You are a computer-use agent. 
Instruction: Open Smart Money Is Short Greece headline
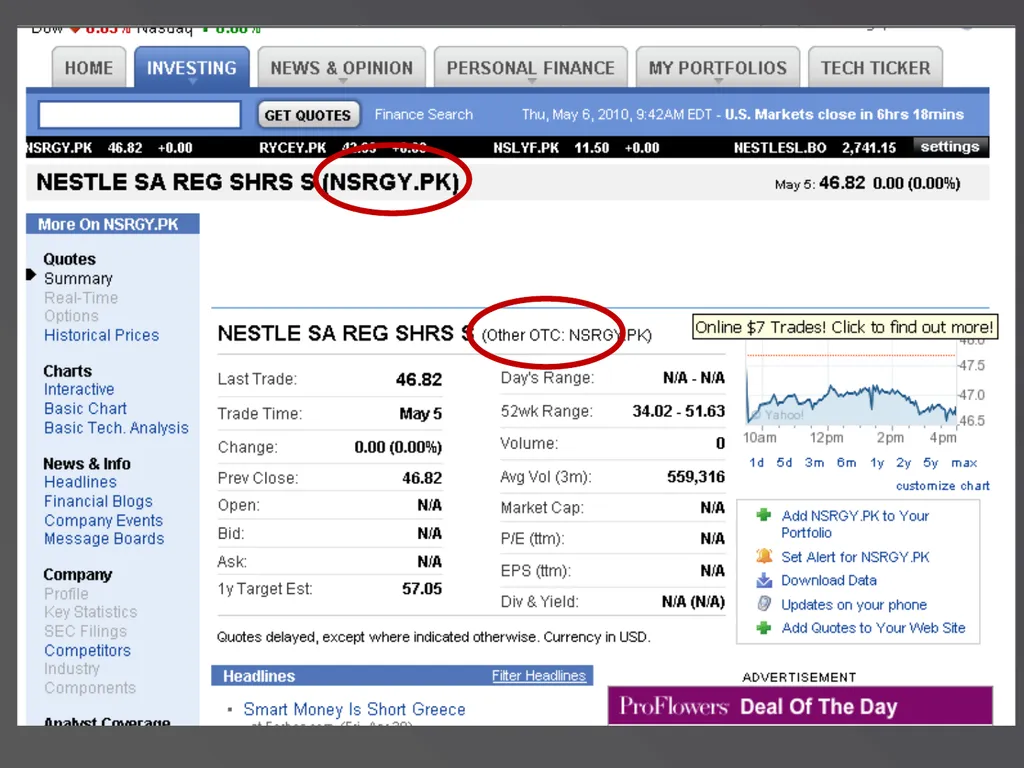point(355,709)
